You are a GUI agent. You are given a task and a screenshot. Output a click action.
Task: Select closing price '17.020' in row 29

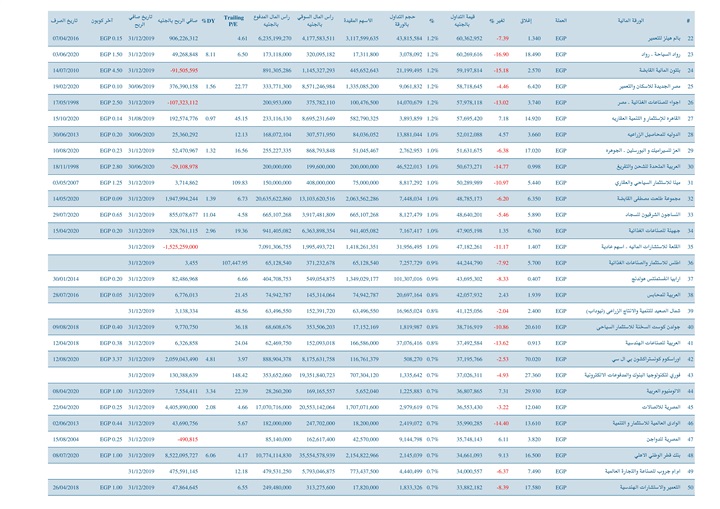pos(533,151)
